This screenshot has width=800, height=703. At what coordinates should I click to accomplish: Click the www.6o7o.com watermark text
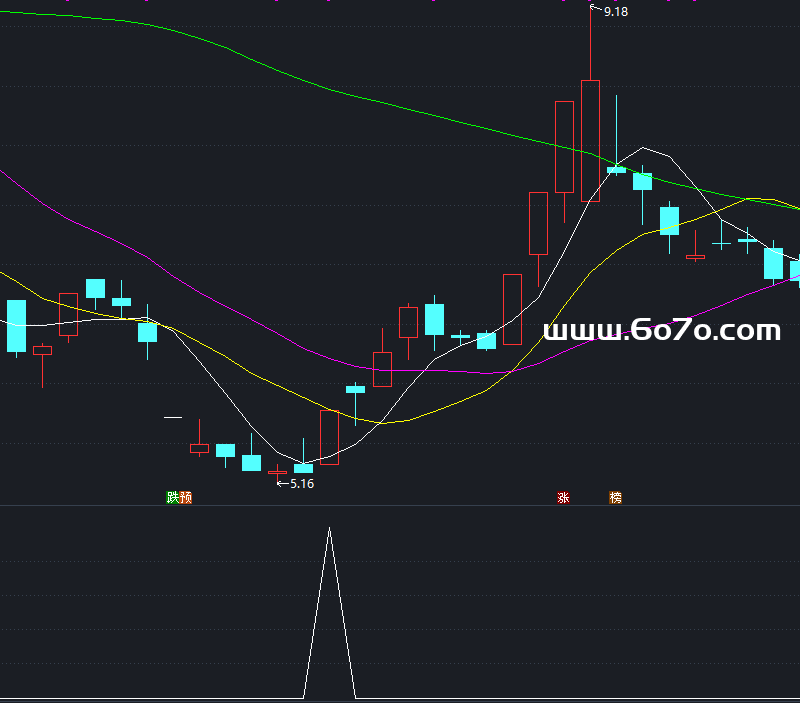(x=661, y=330)
